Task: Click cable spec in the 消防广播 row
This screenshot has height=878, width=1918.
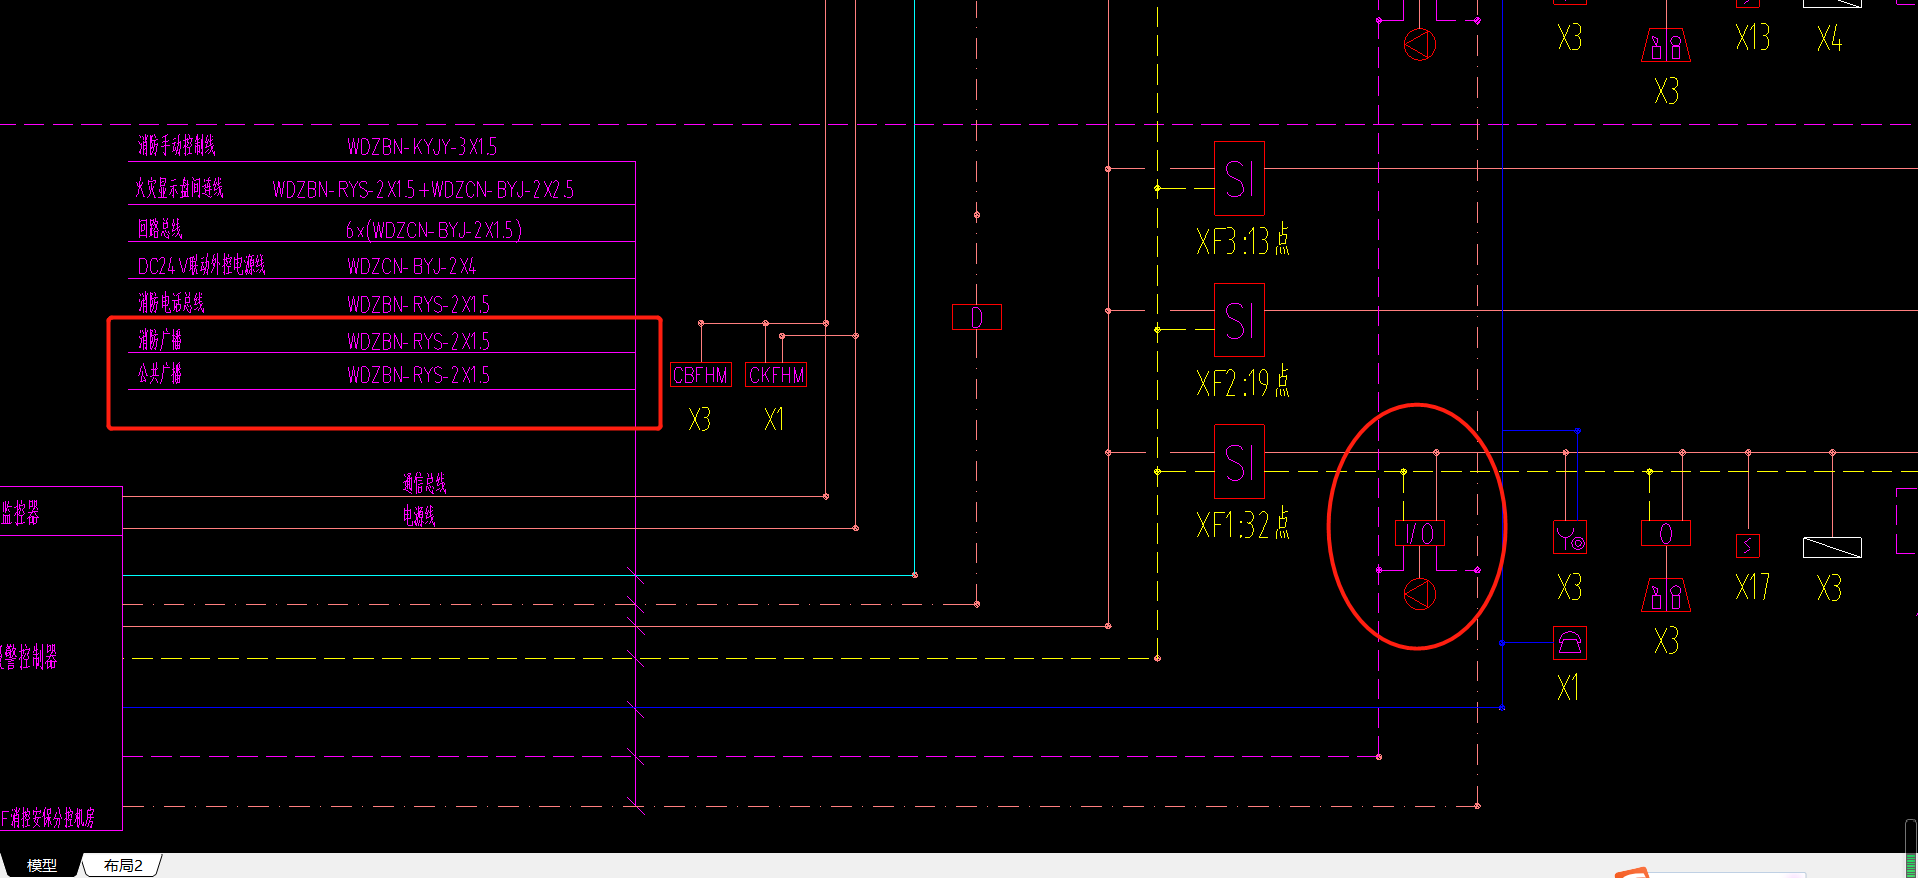Action: tap(419, 341)
